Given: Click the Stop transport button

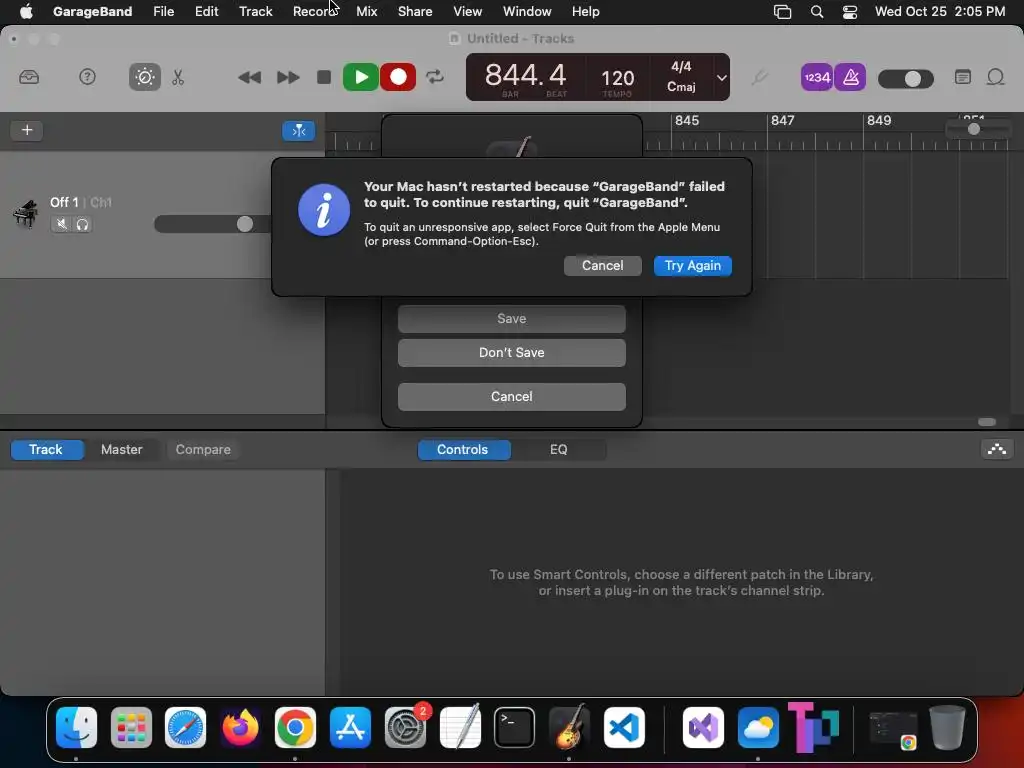Looking at the screenshot, I should click(323, 77).
